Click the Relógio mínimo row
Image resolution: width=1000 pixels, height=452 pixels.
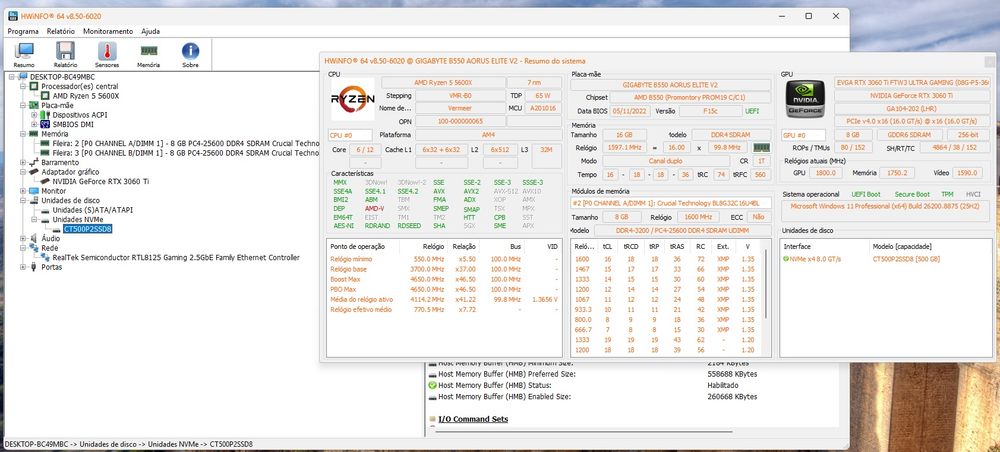point(444,259)
